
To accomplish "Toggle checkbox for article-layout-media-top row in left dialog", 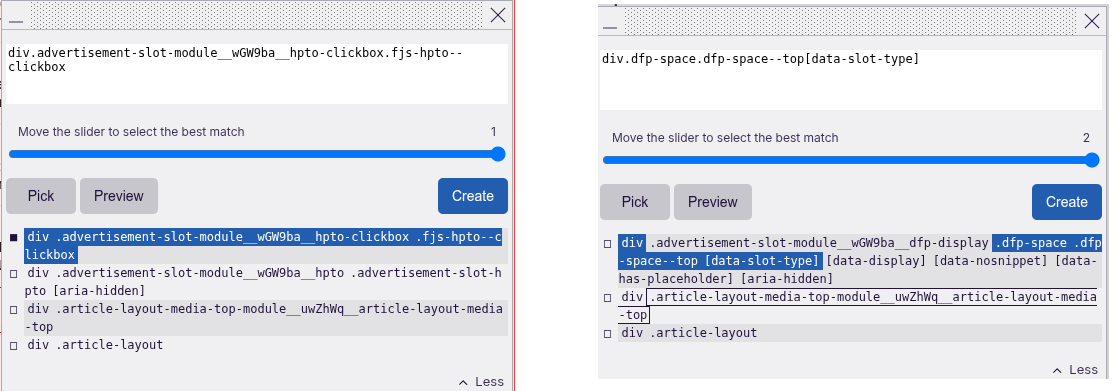I will (14, 310).
